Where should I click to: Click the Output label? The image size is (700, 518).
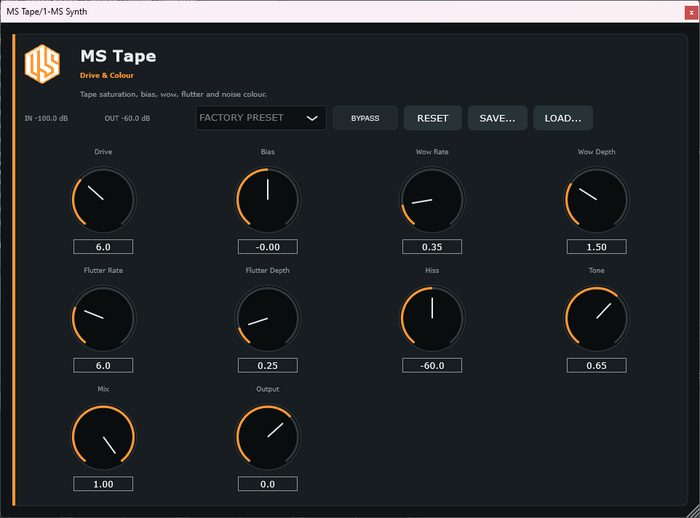point(268,389)
